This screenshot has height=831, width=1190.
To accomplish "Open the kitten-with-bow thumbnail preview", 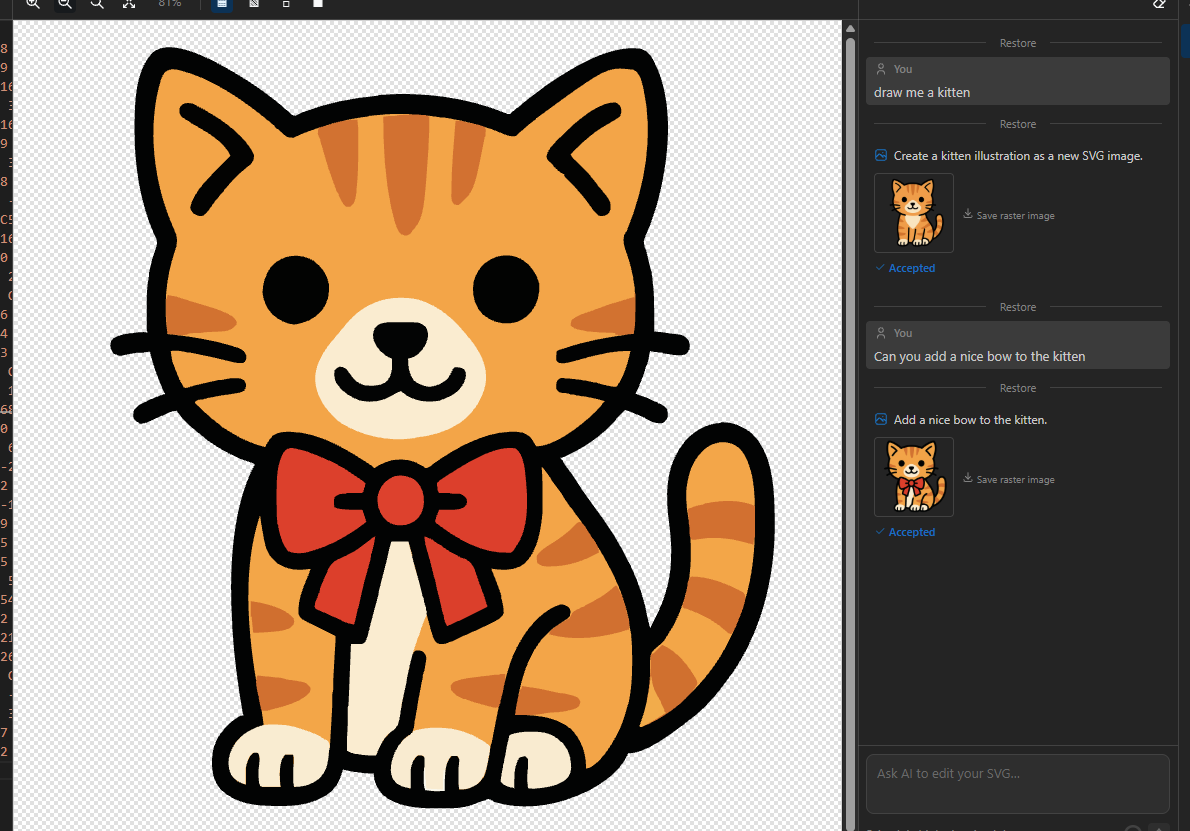I will 914,477.
